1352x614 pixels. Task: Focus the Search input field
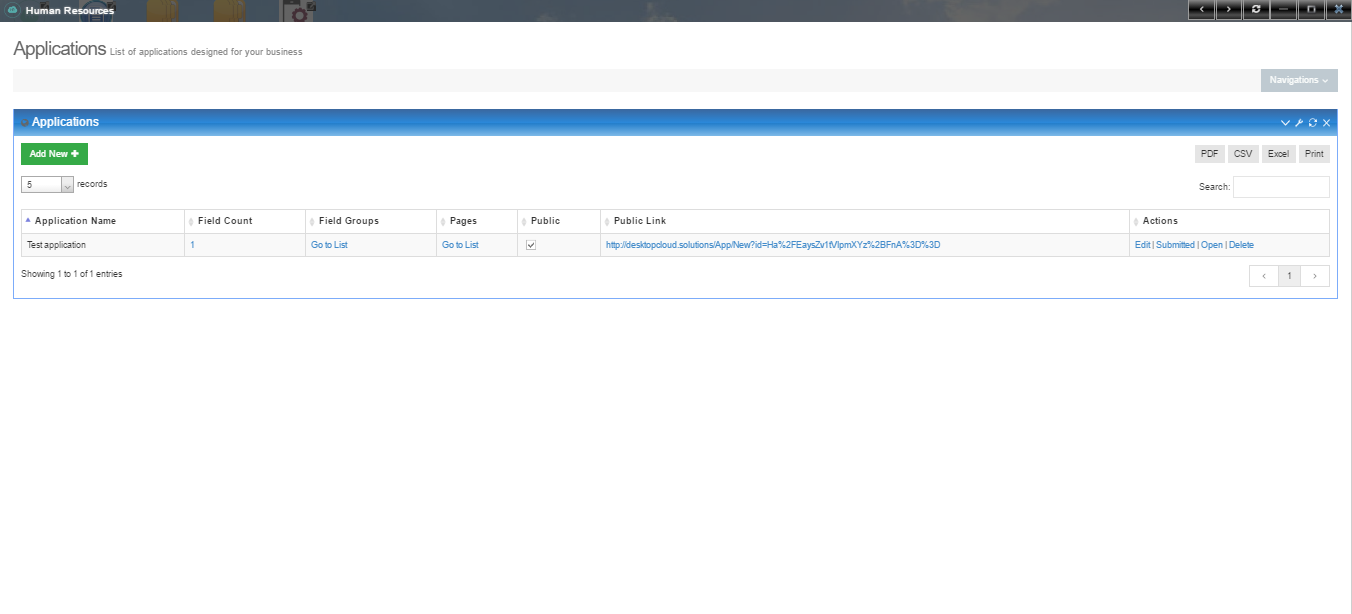click(1281, 187)
